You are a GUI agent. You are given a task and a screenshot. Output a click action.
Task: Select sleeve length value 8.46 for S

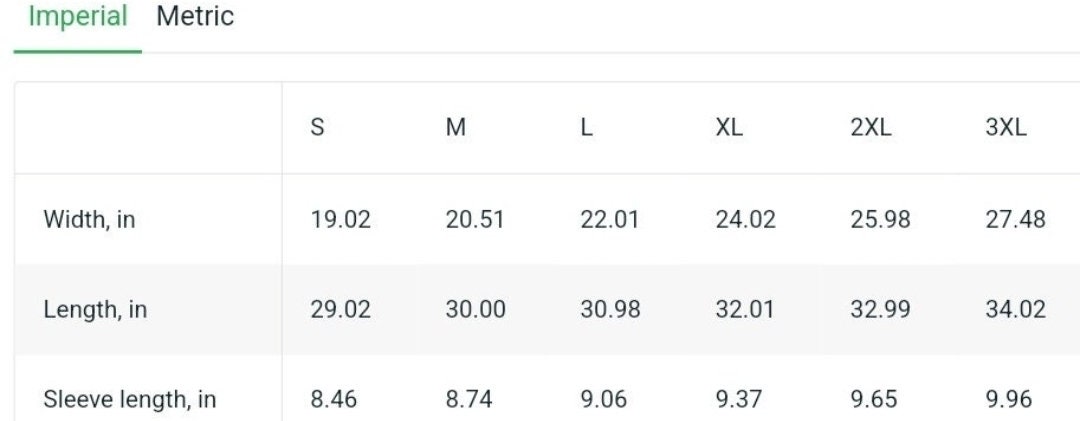point(334,400)
